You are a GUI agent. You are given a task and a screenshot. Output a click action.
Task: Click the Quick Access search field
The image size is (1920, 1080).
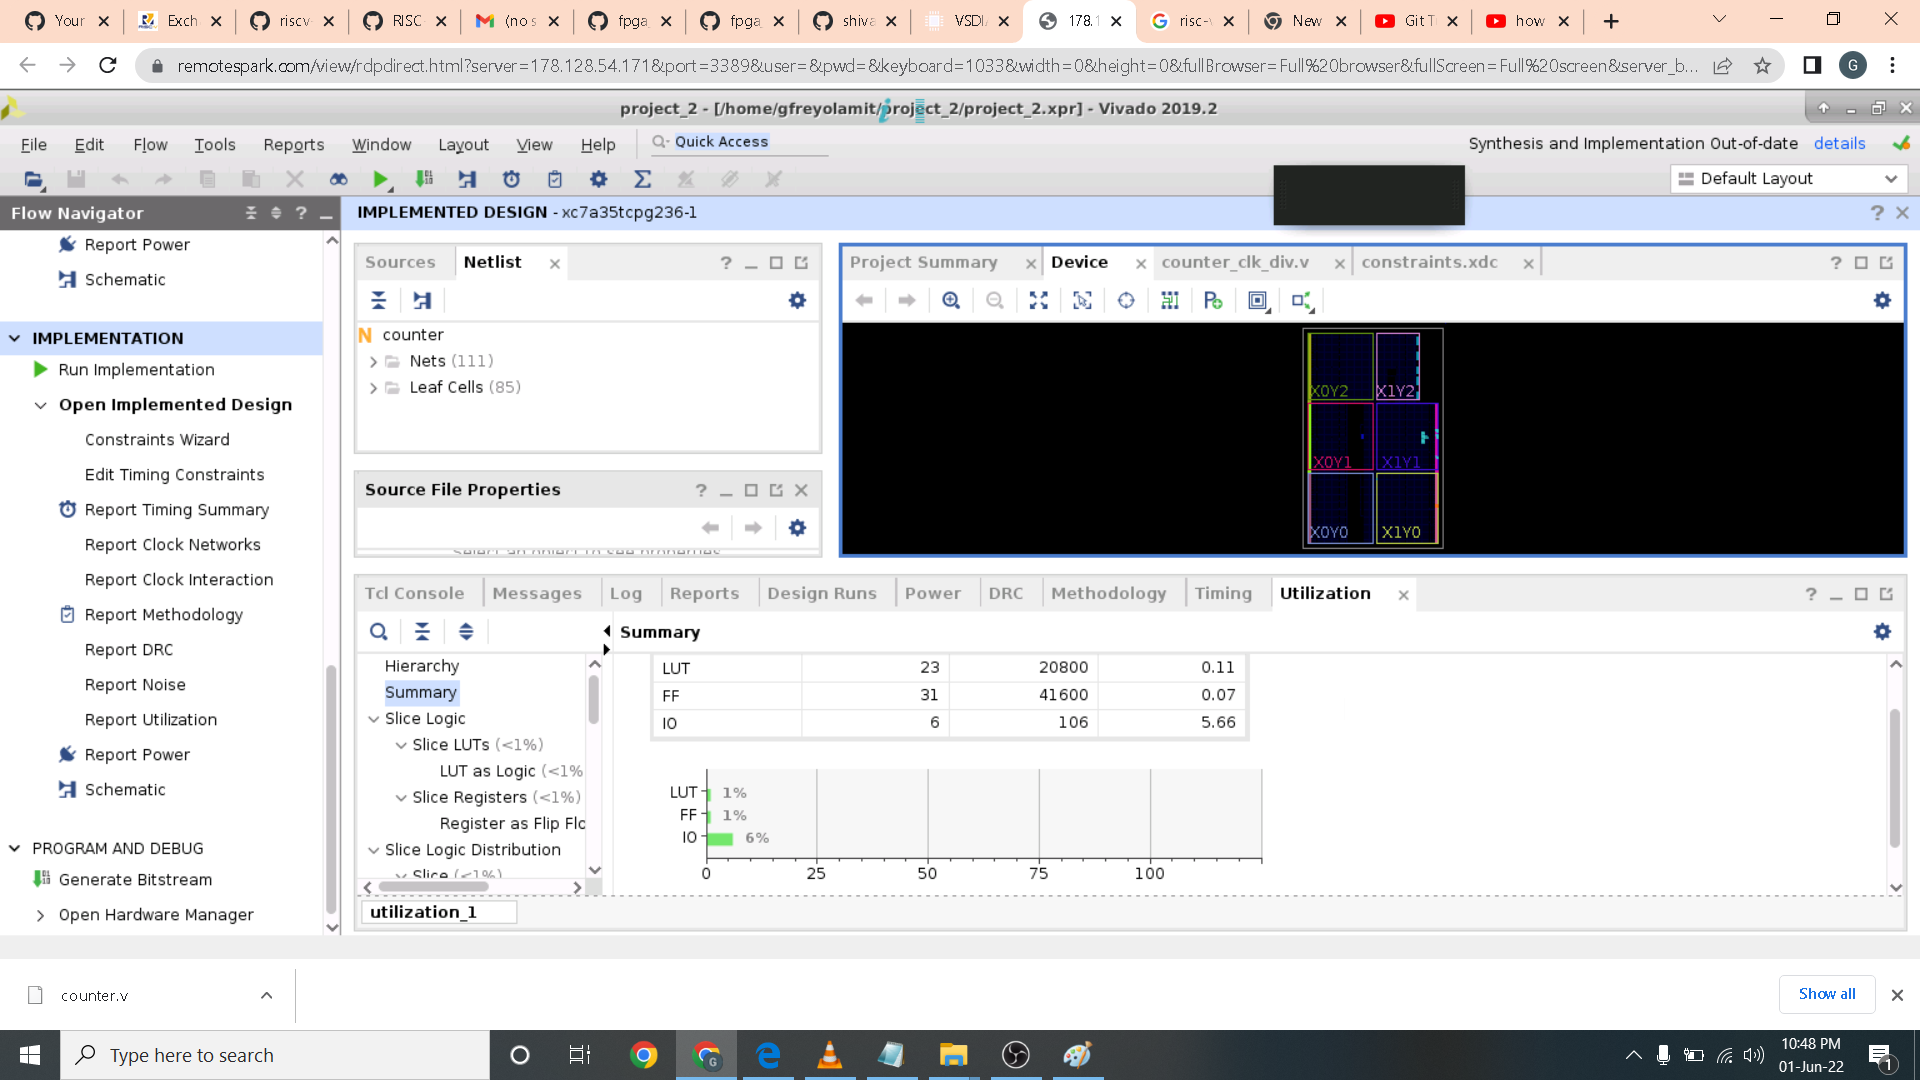pyautogui.click(x=740, y=142)
